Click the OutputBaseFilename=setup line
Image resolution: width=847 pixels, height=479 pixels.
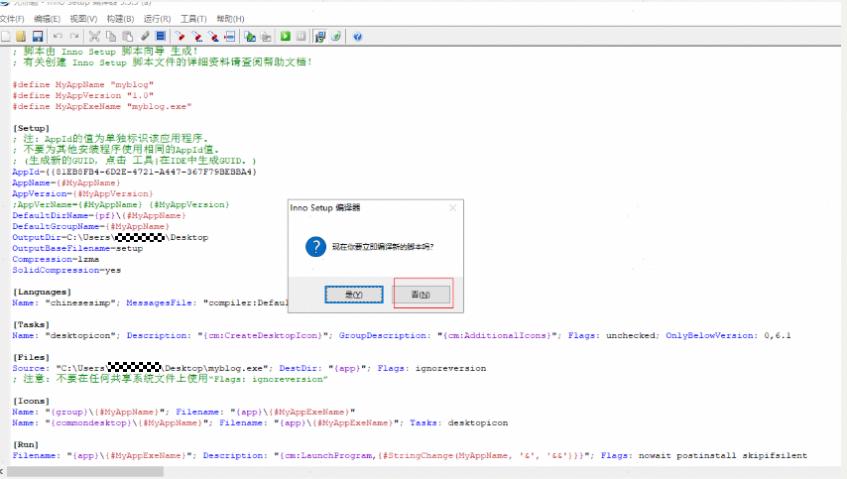(x=78, y=248)
